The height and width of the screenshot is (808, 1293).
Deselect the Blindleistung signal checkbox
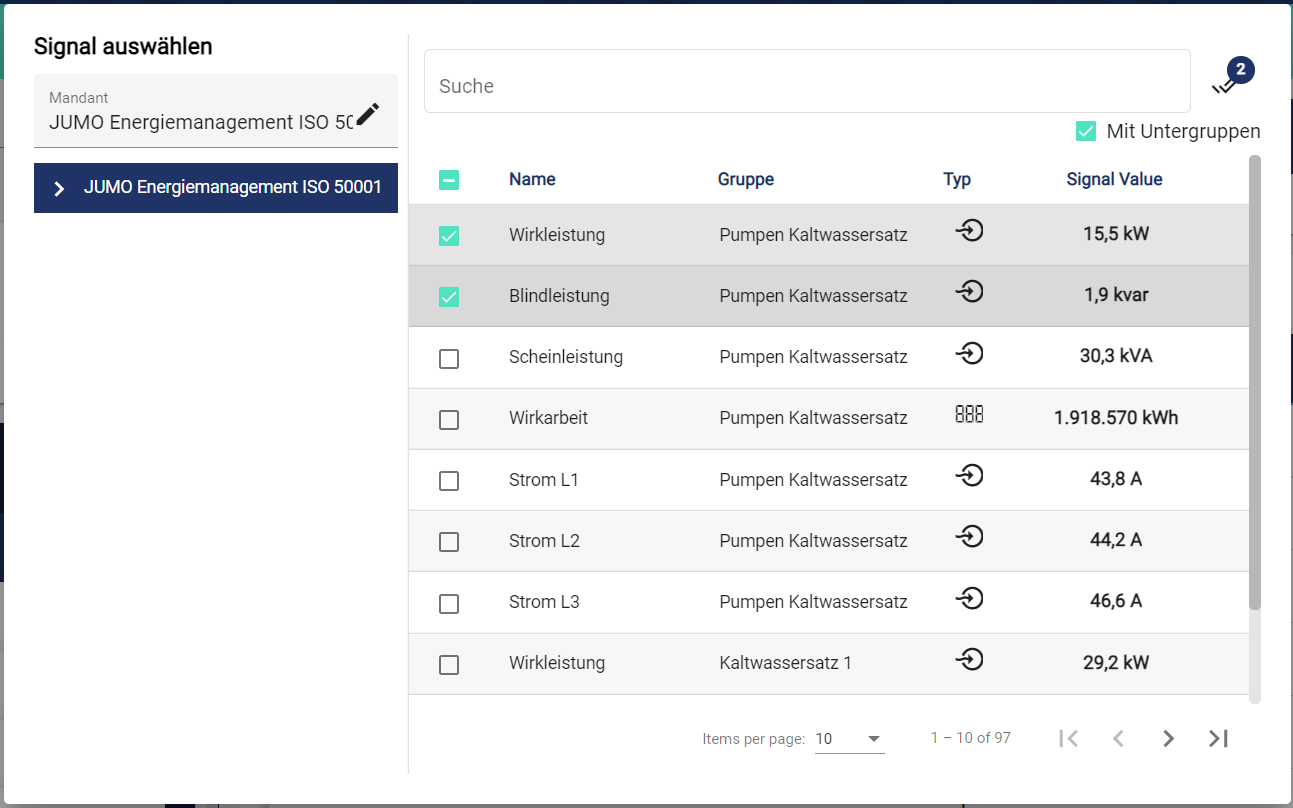(449, 297)
